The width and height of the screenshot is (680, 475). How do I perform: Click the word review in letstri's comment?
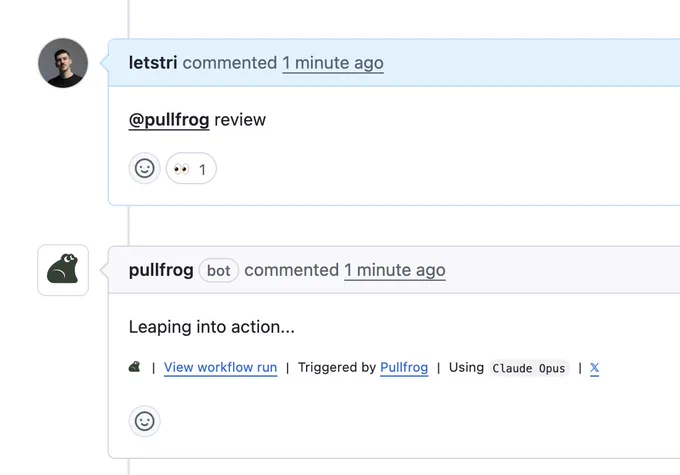tap(240, 120)
